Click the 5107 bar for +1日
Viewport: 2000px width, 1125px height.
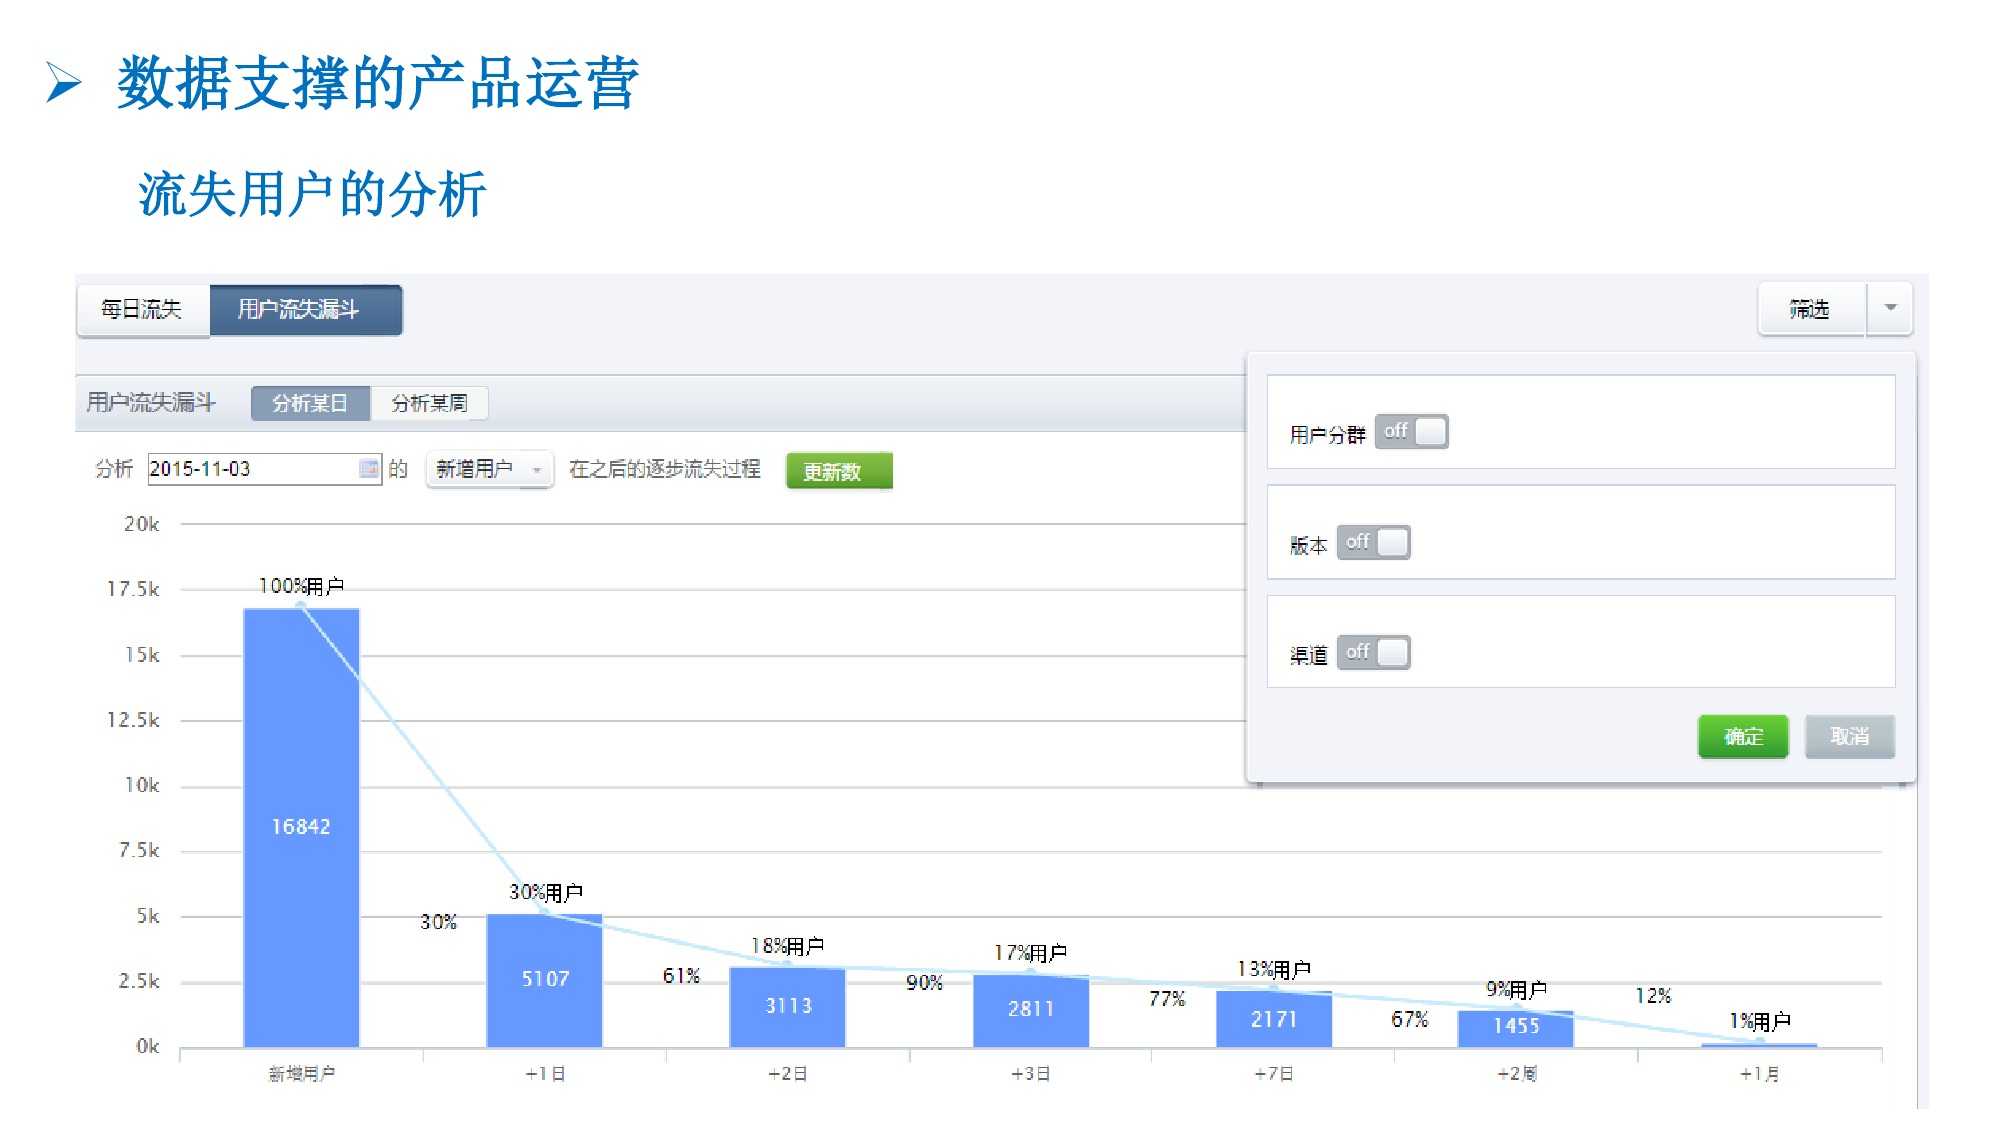545,980
